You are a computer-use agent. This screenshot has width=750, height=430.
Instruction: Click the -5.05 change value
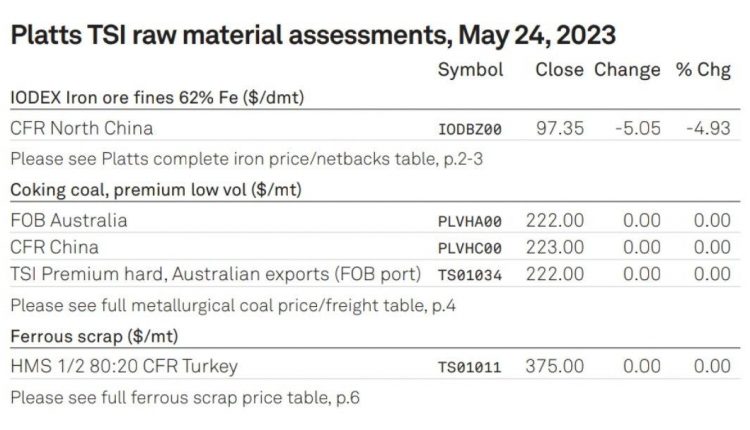pyautogui.click(x=638, y=128)
